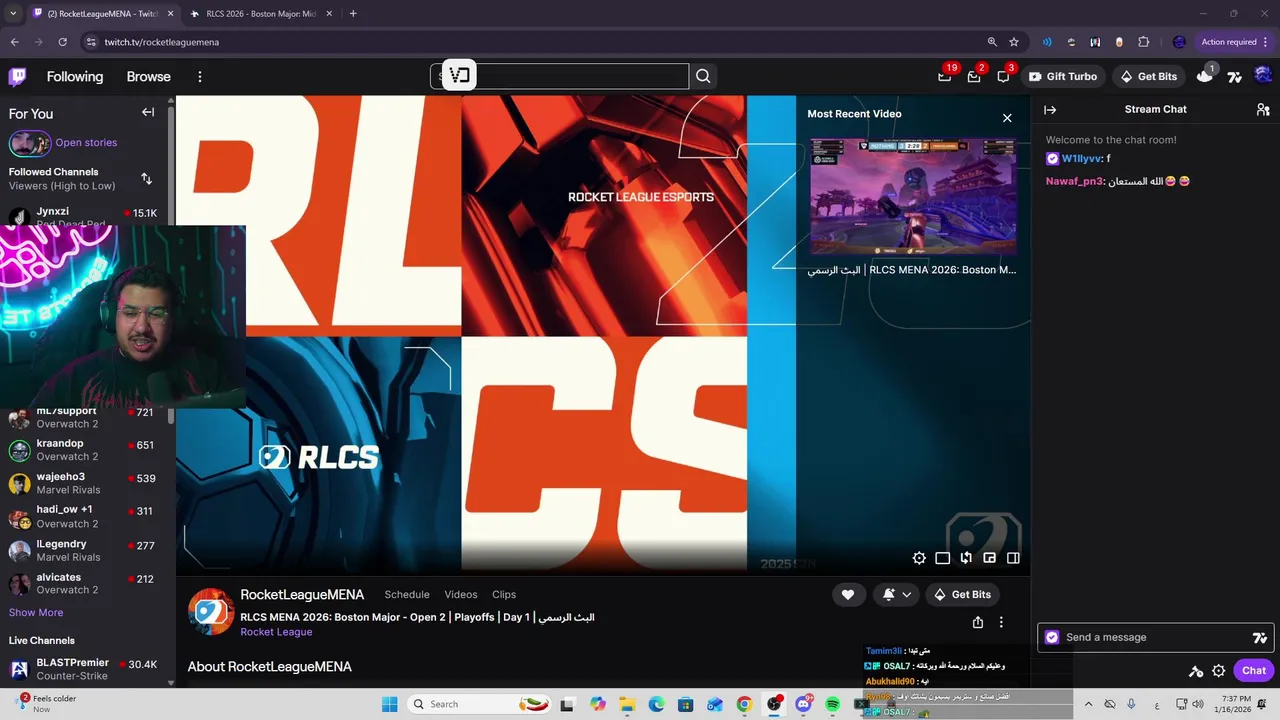Image resolution: width=1280 pixels, height=720 pixels.
Task: Click Show More under followed channels
Action: [x=36, y=612]
